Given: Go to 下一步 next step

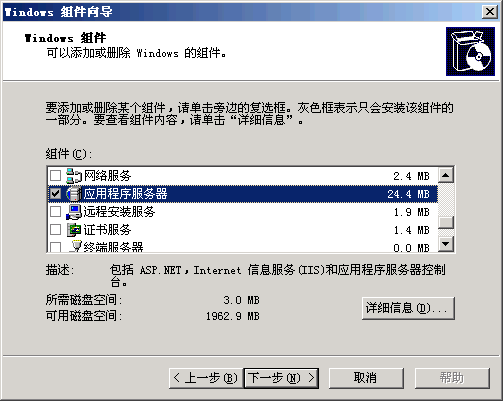Looking at the screenshot, I should click(x=281, y=378).
